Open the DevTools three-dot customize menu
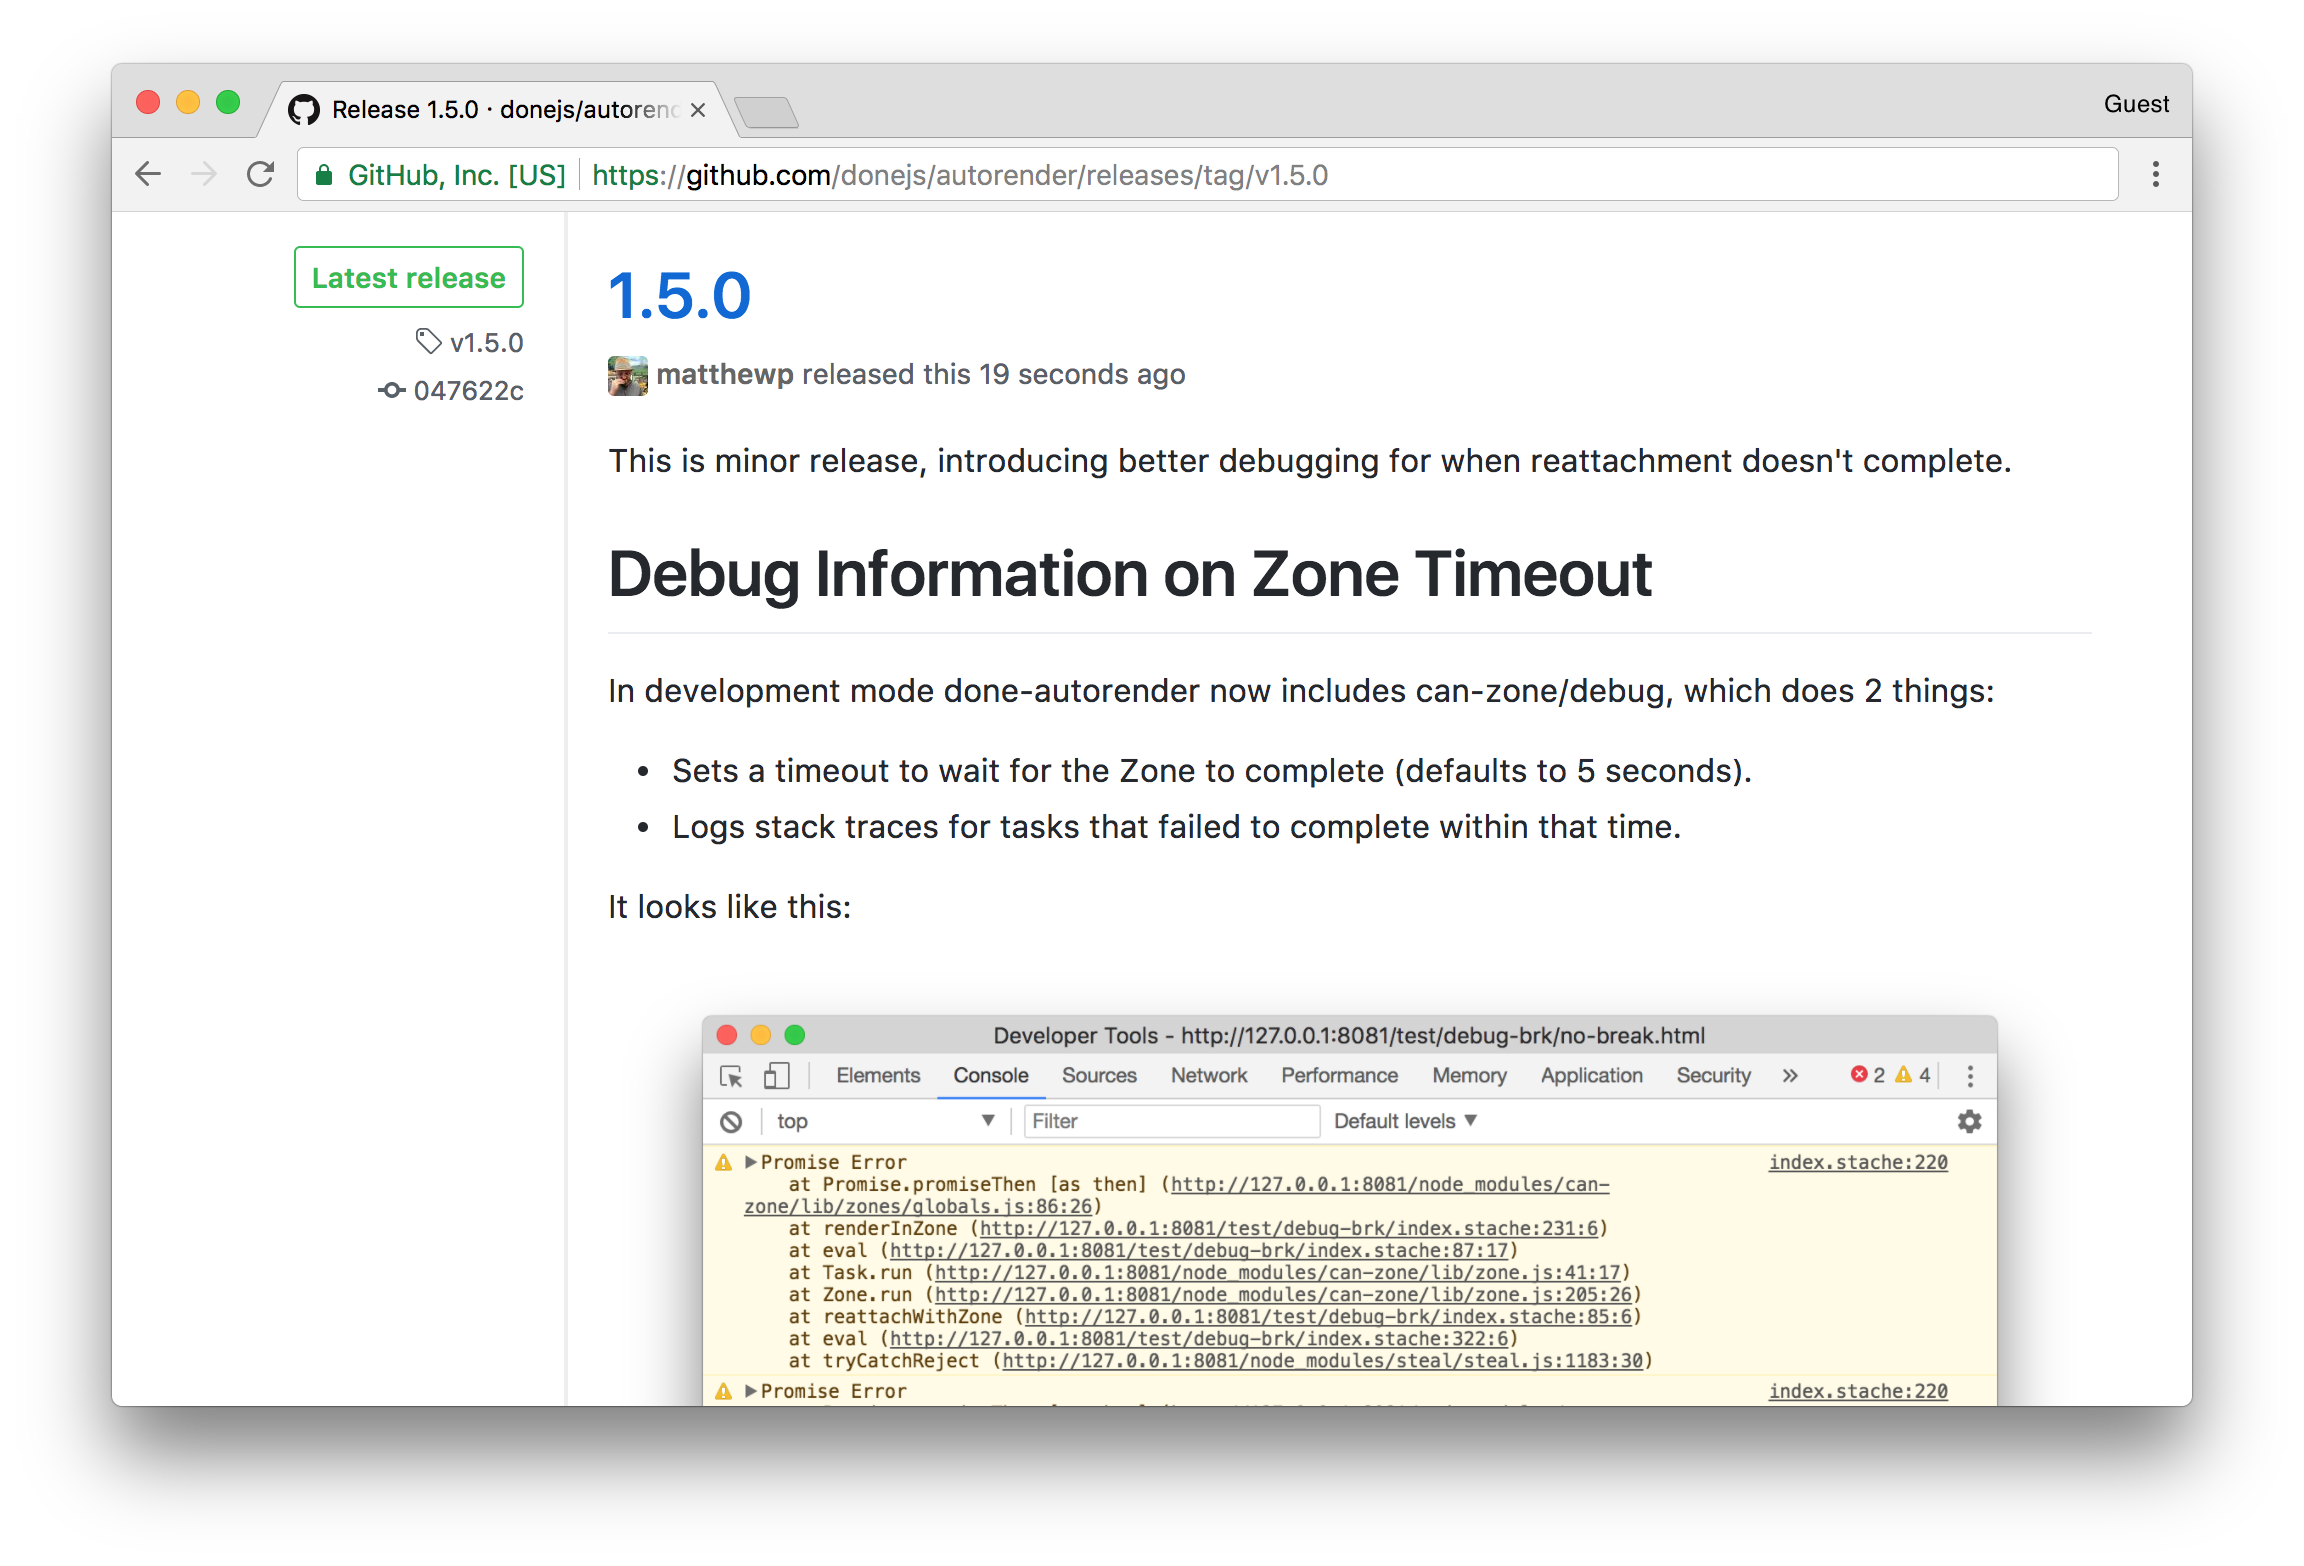 click(1970, 1076)
